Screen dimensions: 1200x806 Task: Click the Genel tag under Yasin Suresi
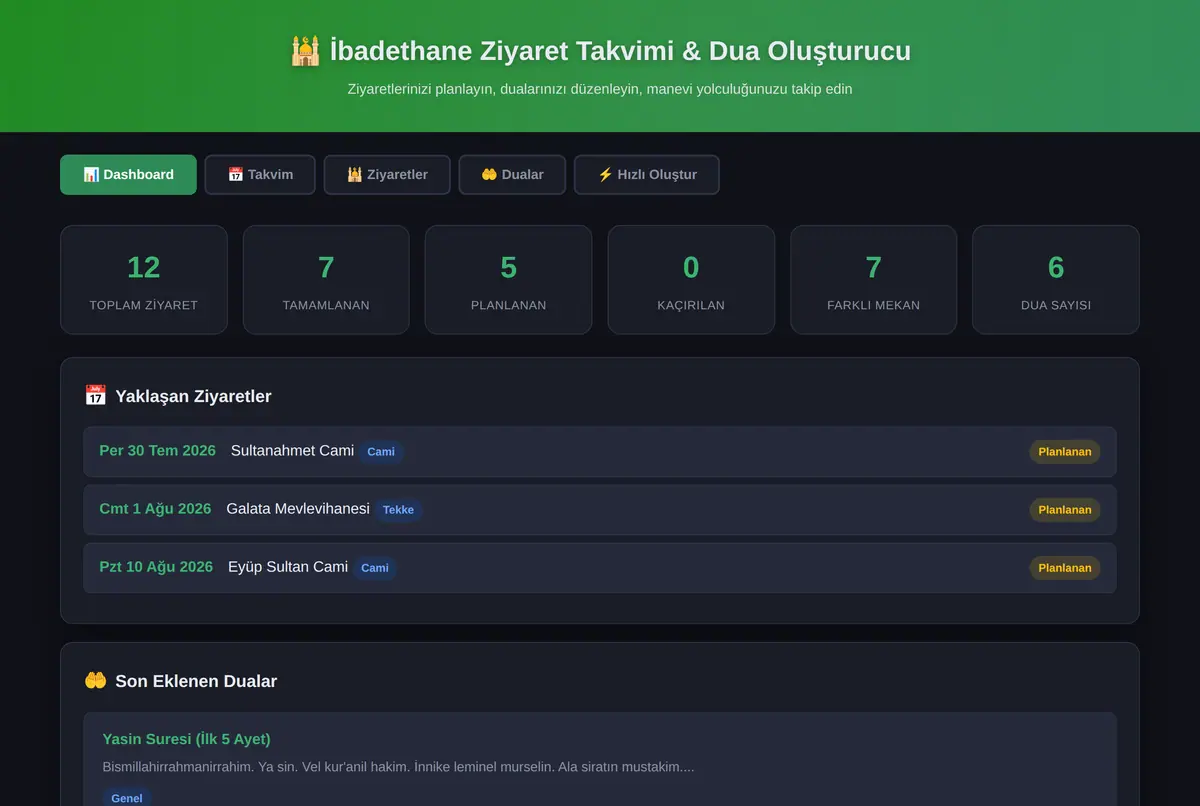(127, 797)
